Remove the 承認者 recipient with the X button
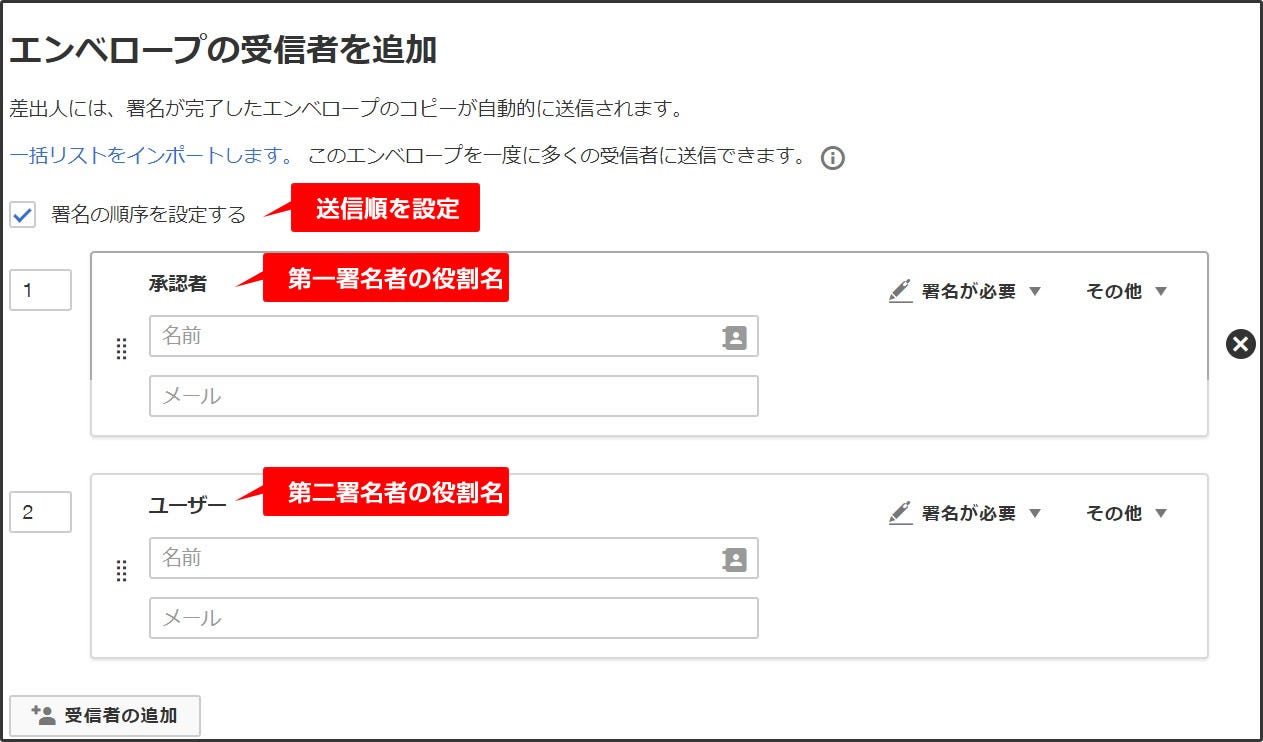The width and height of the screenshot is (1263, 742). coord(1240,344)
